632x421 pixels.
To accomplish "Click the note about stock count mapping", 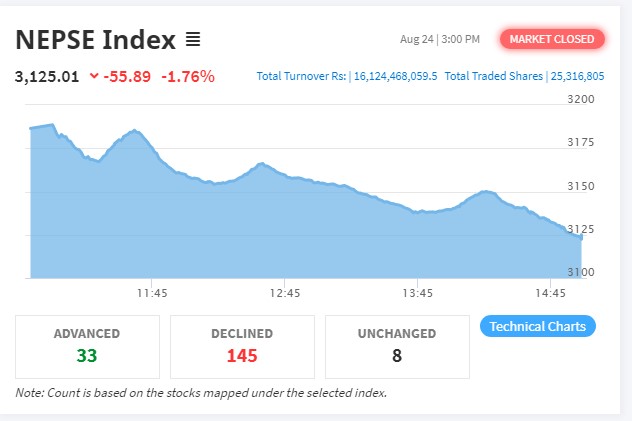I will coord(201,392).
